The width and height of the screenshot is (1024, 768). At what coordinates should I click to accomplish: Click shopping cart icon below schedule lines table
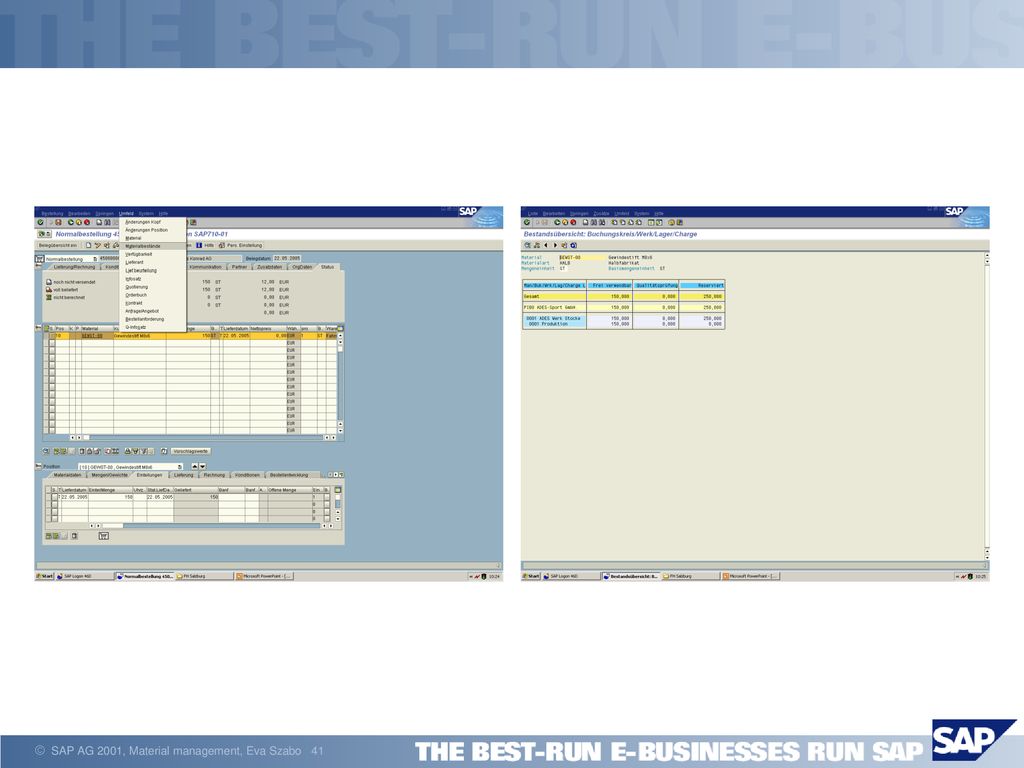coord(103,536)
